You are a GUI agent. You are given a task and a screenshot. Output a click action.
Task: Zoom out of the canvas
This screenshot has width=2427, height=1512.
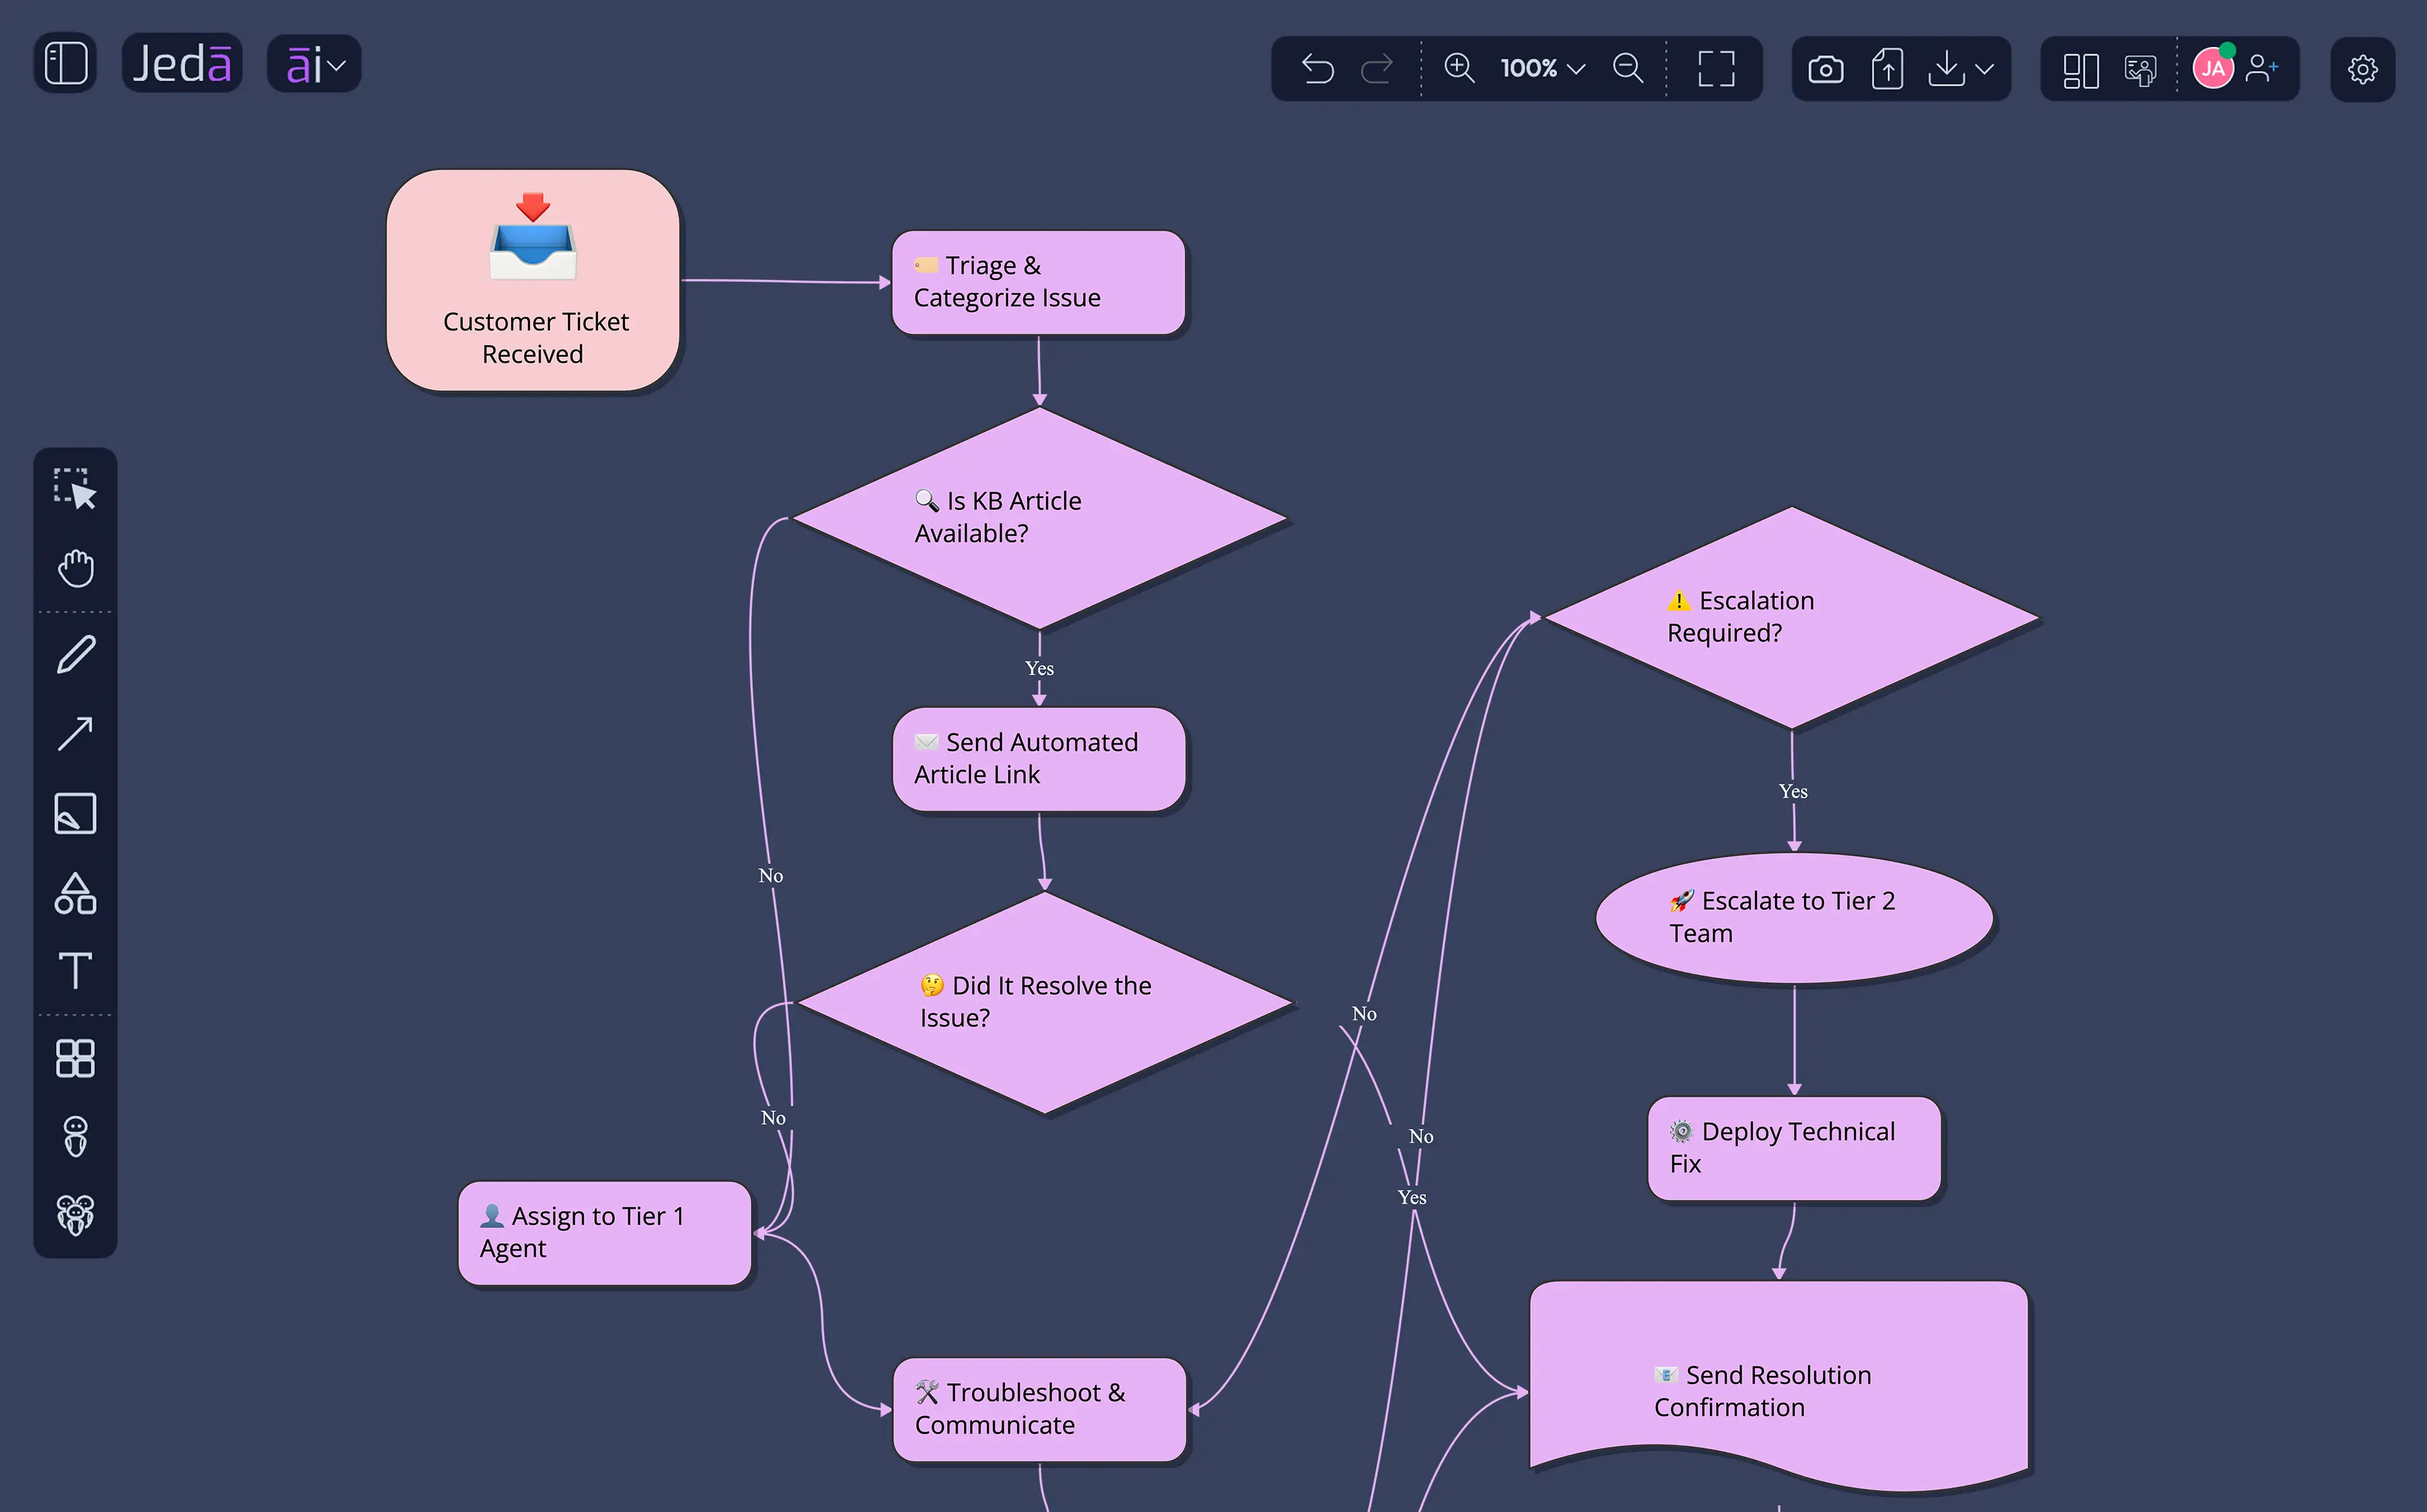point(1628,68)
